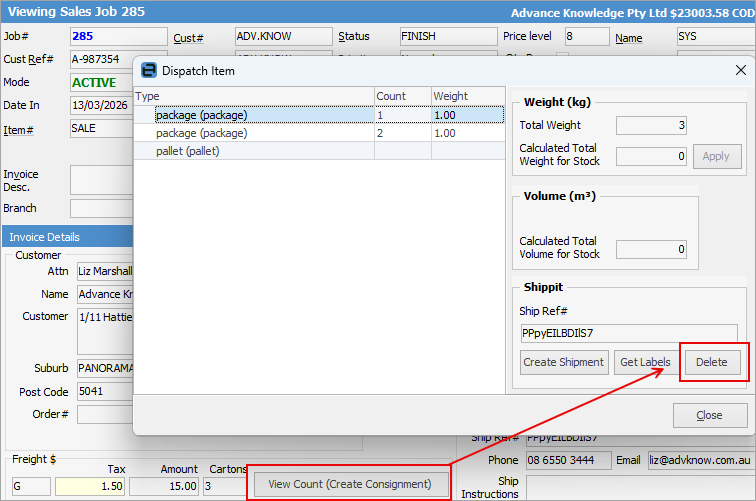The width and height of the screenshot is (756, 501).
Task: Click the Cartons field showing 3
Action: click(225, 486)
